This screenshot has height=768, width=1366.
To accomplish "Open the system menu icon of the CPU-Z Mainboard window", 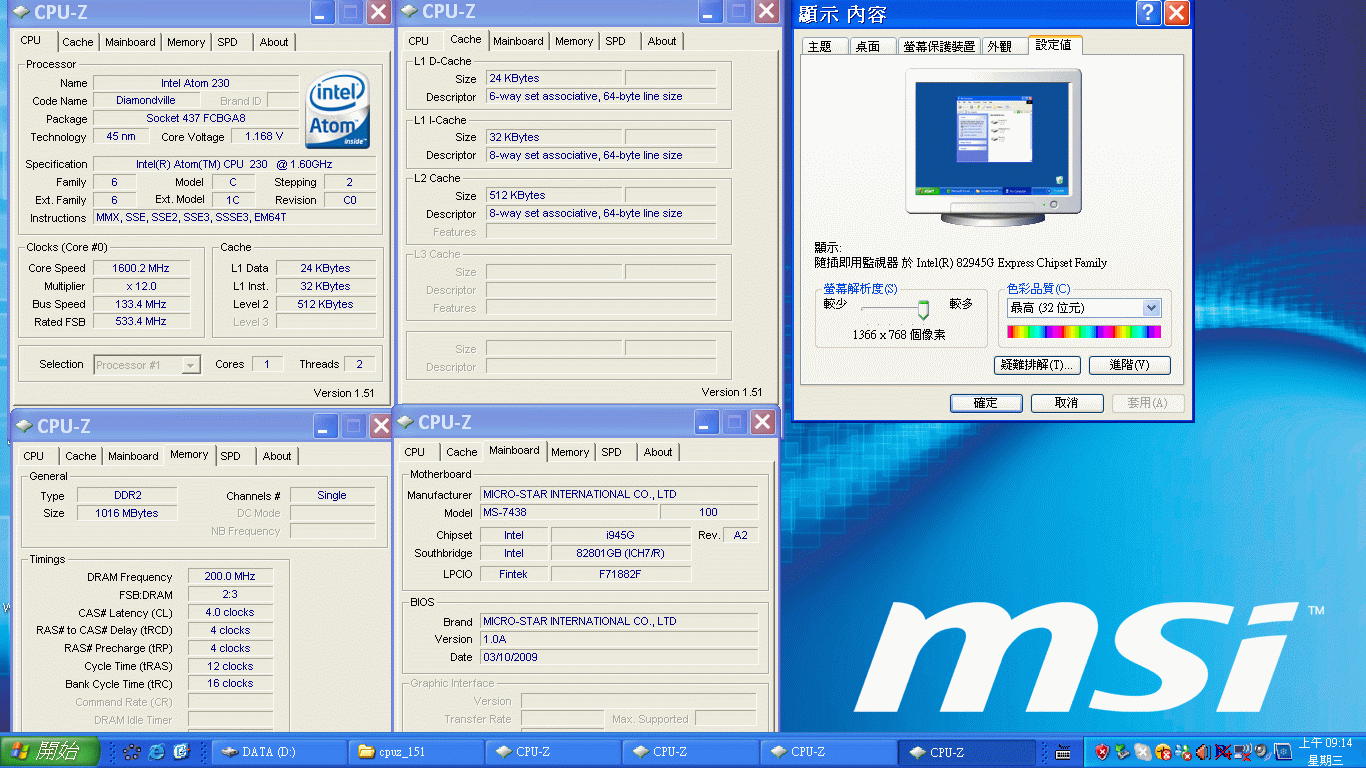I will 405,423.
